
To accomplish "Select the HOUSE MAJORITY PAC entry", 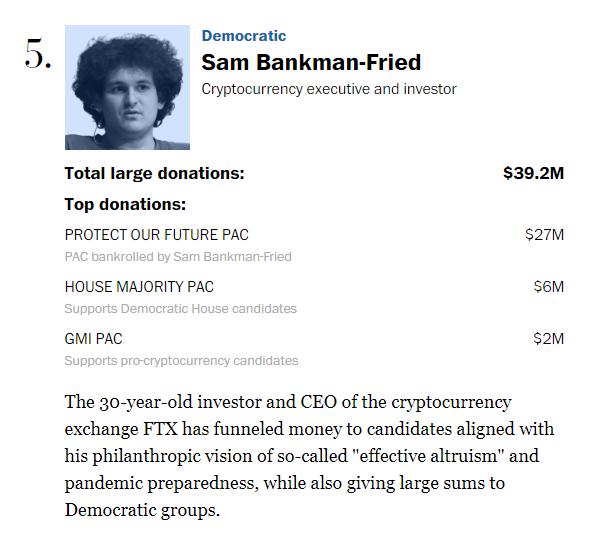I will point(139,287).
